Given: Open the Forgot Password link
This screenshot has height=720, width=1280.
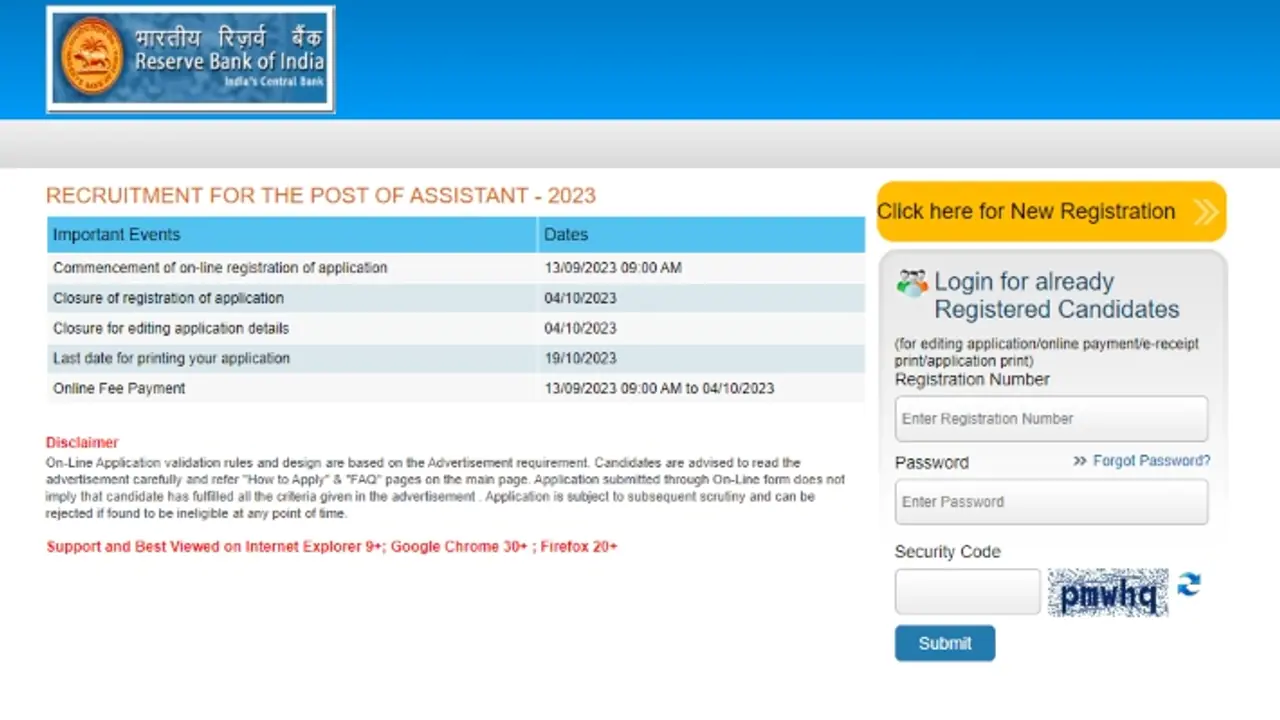Looking at the screenshot, I should point(1151,461).
